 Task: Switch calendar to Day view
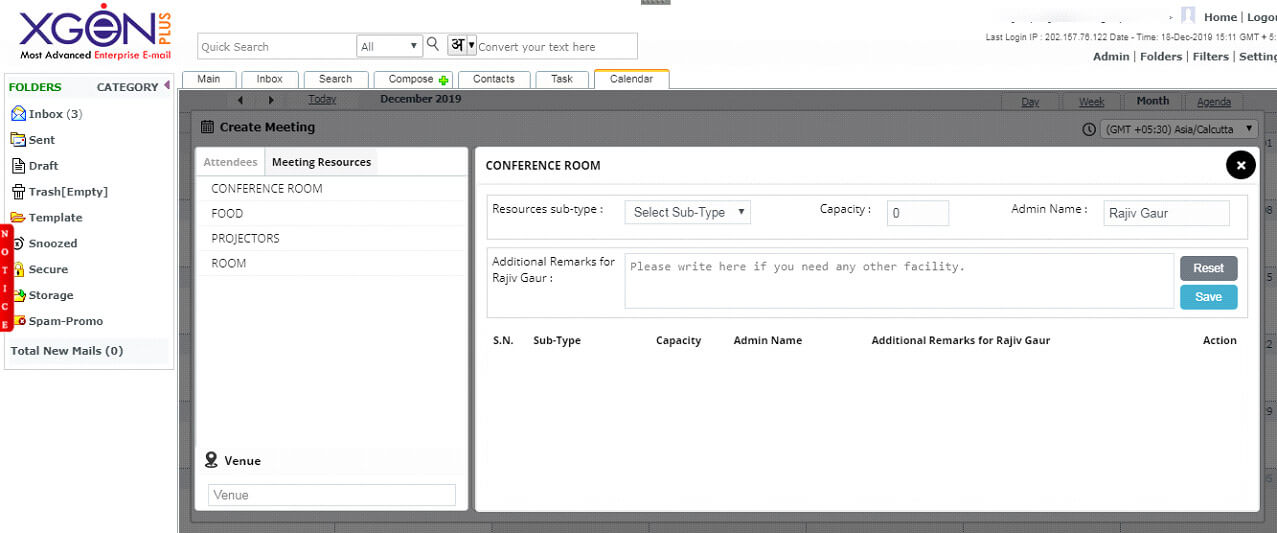point(1030,102)
